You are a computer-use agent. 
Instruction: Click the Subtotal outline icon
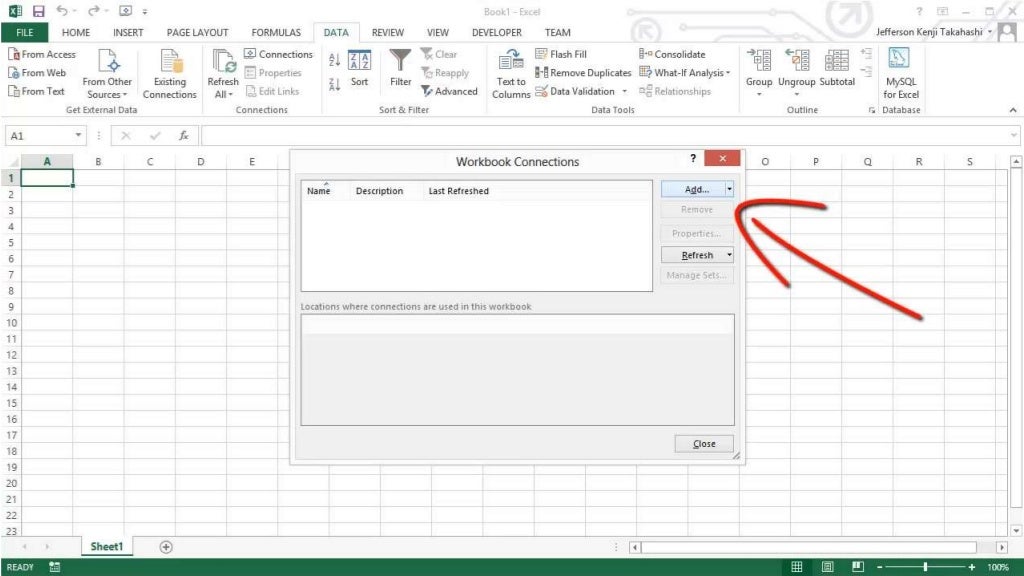point(837,62)
